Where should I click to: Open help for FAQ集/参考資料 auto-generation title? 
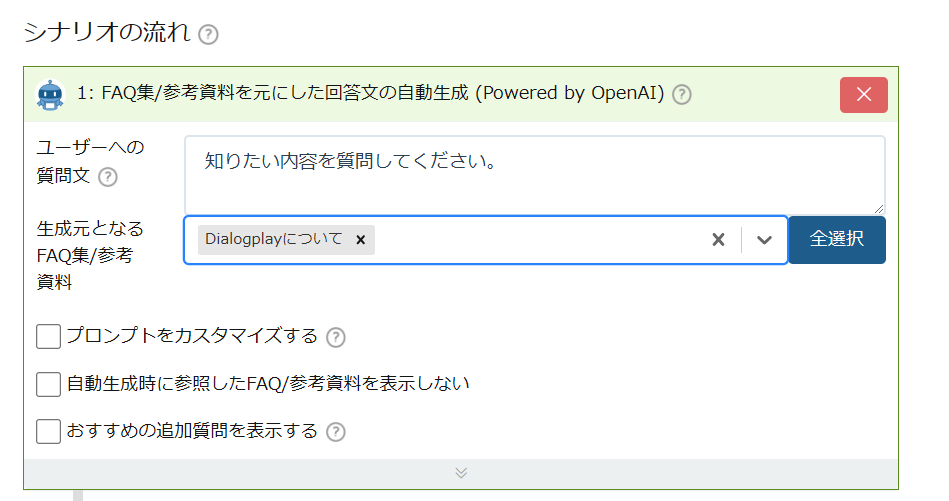pyautogui.click(x=682, y=94)
